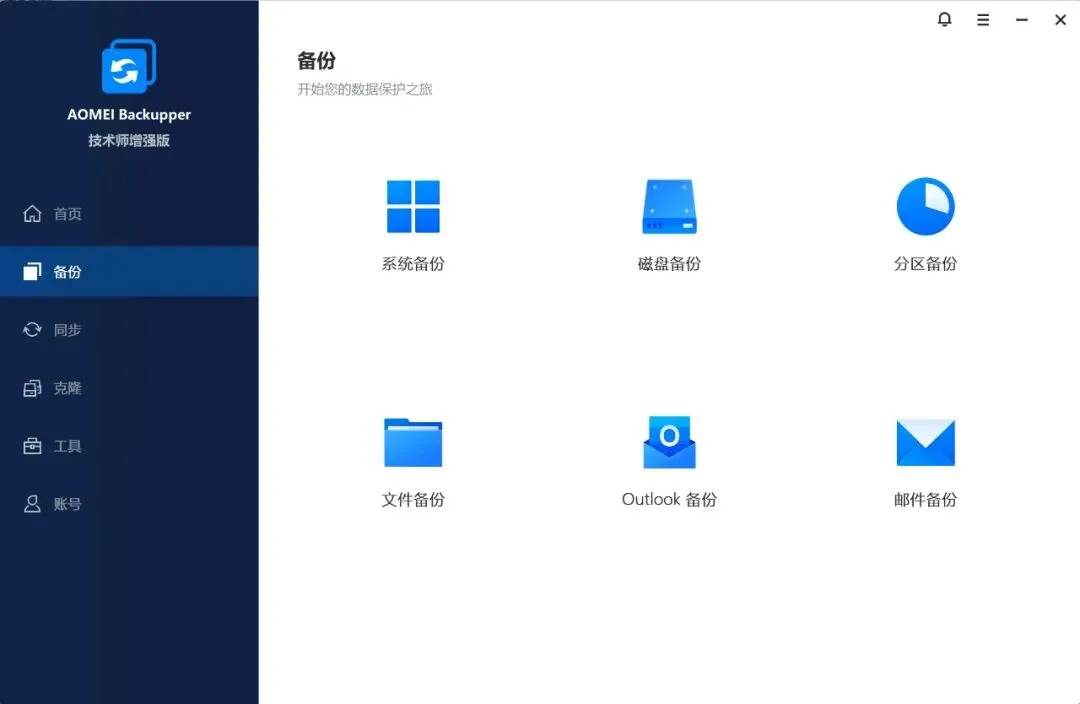Minimize the AOMEI Backupper window
The width and height of the screenshot is (1080, 704).
[1021, 20]
